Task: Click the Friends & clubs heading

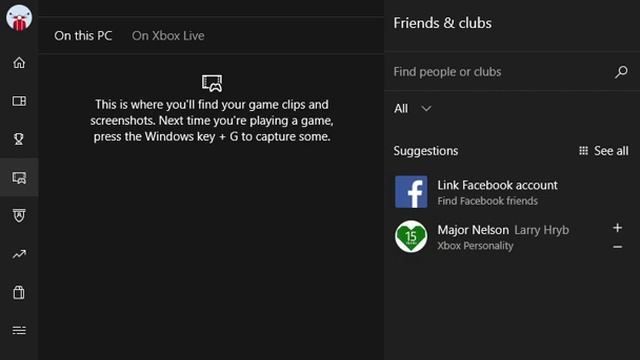Action: point(442,23)
